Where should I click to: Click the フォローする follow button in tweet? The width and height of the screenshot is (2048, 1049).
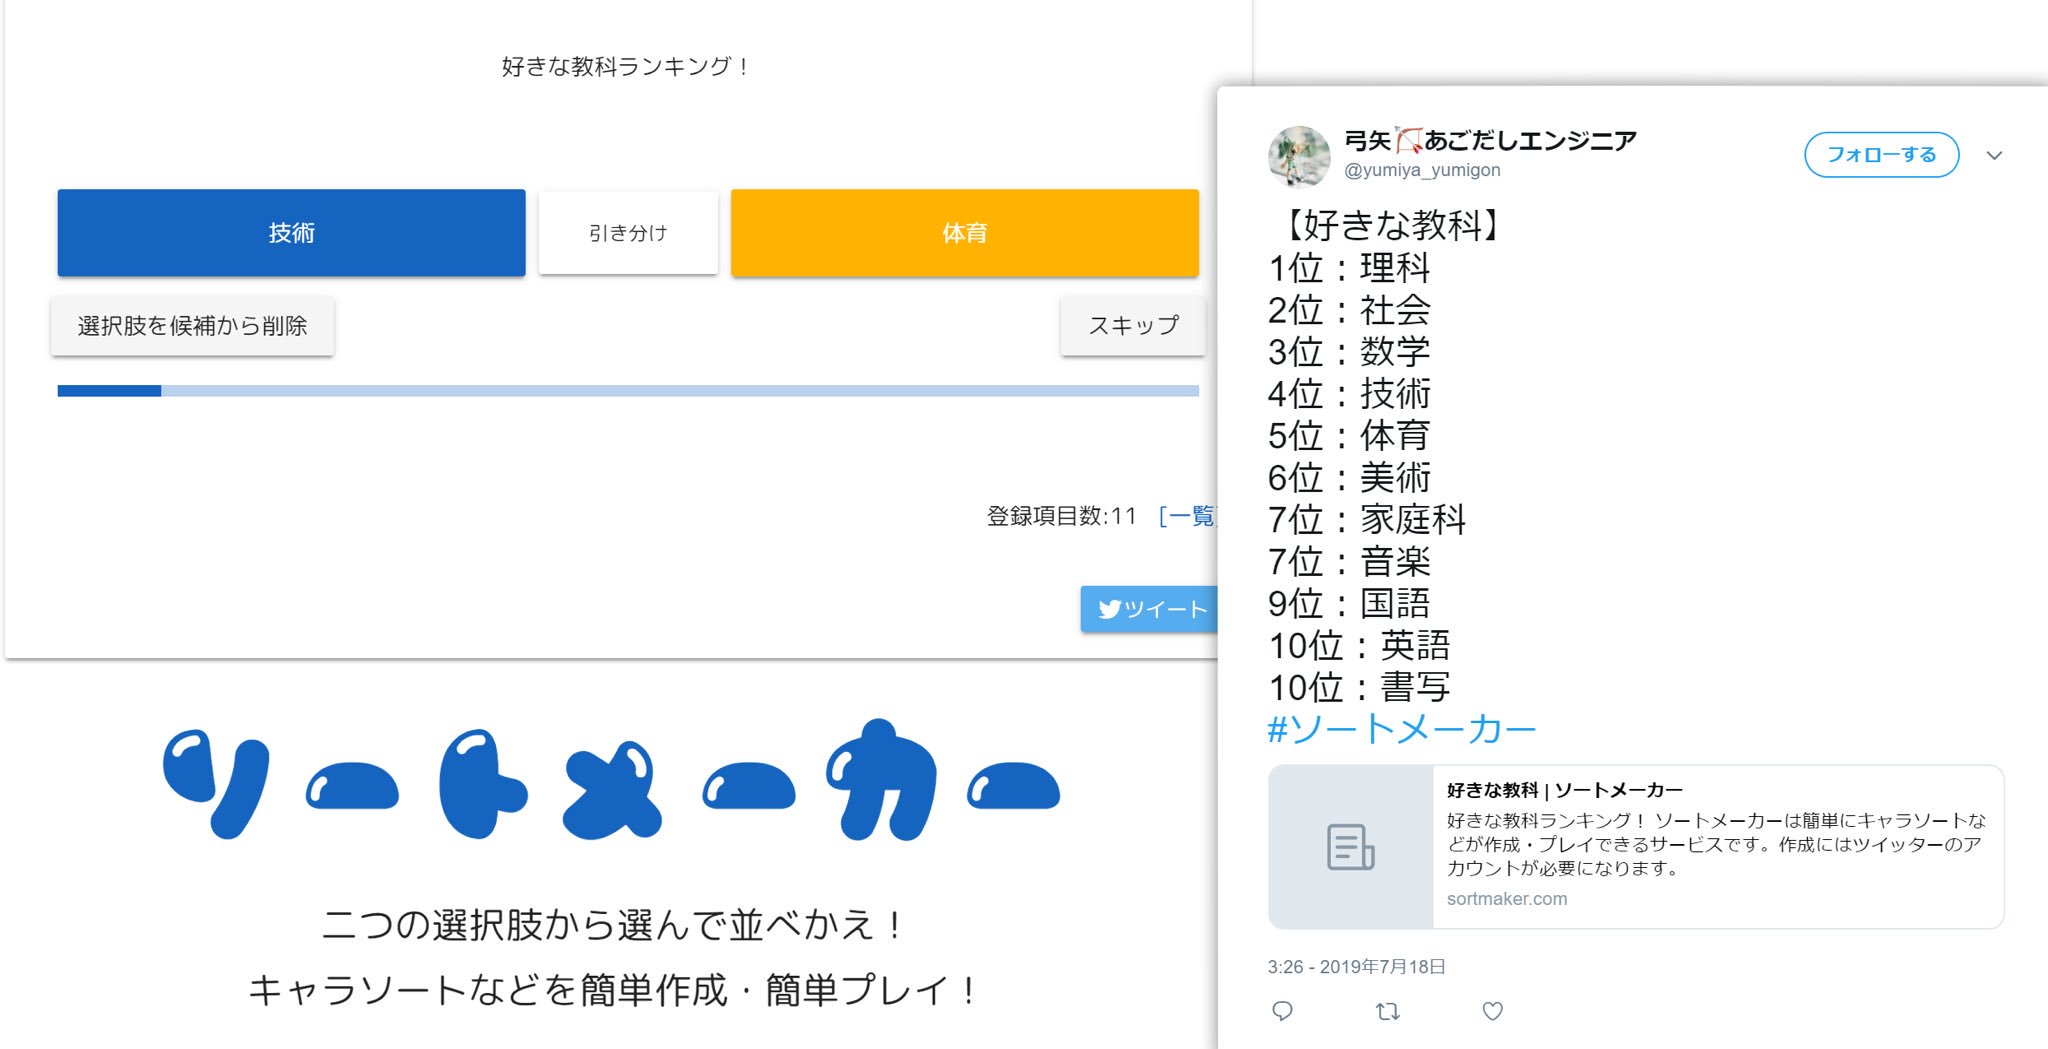[x=1881, y=155]
